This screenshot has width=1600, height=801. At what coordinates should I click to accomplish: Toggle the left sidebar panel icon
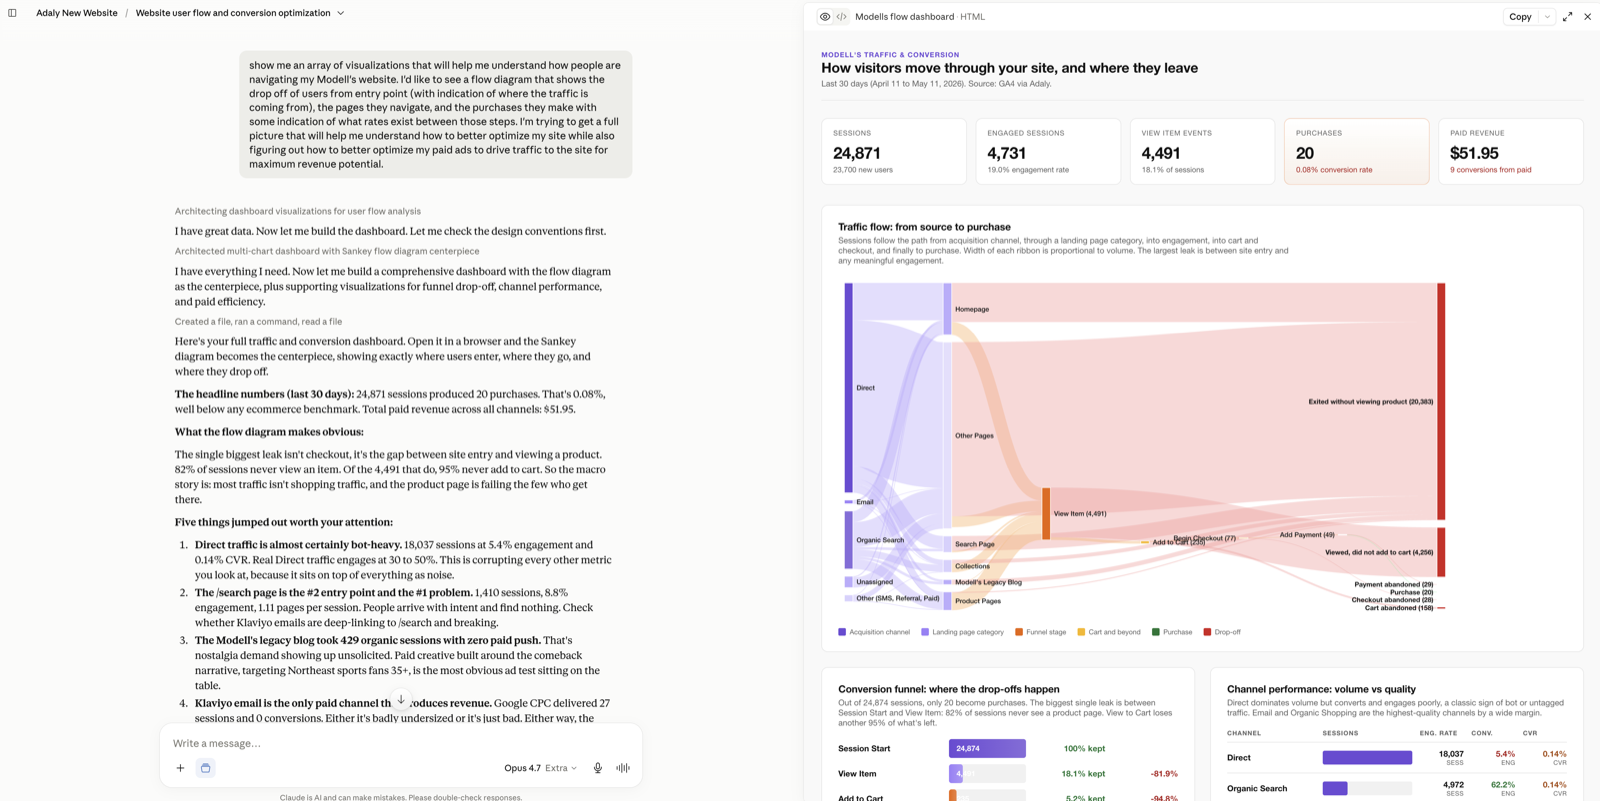[x=12, y=13]
